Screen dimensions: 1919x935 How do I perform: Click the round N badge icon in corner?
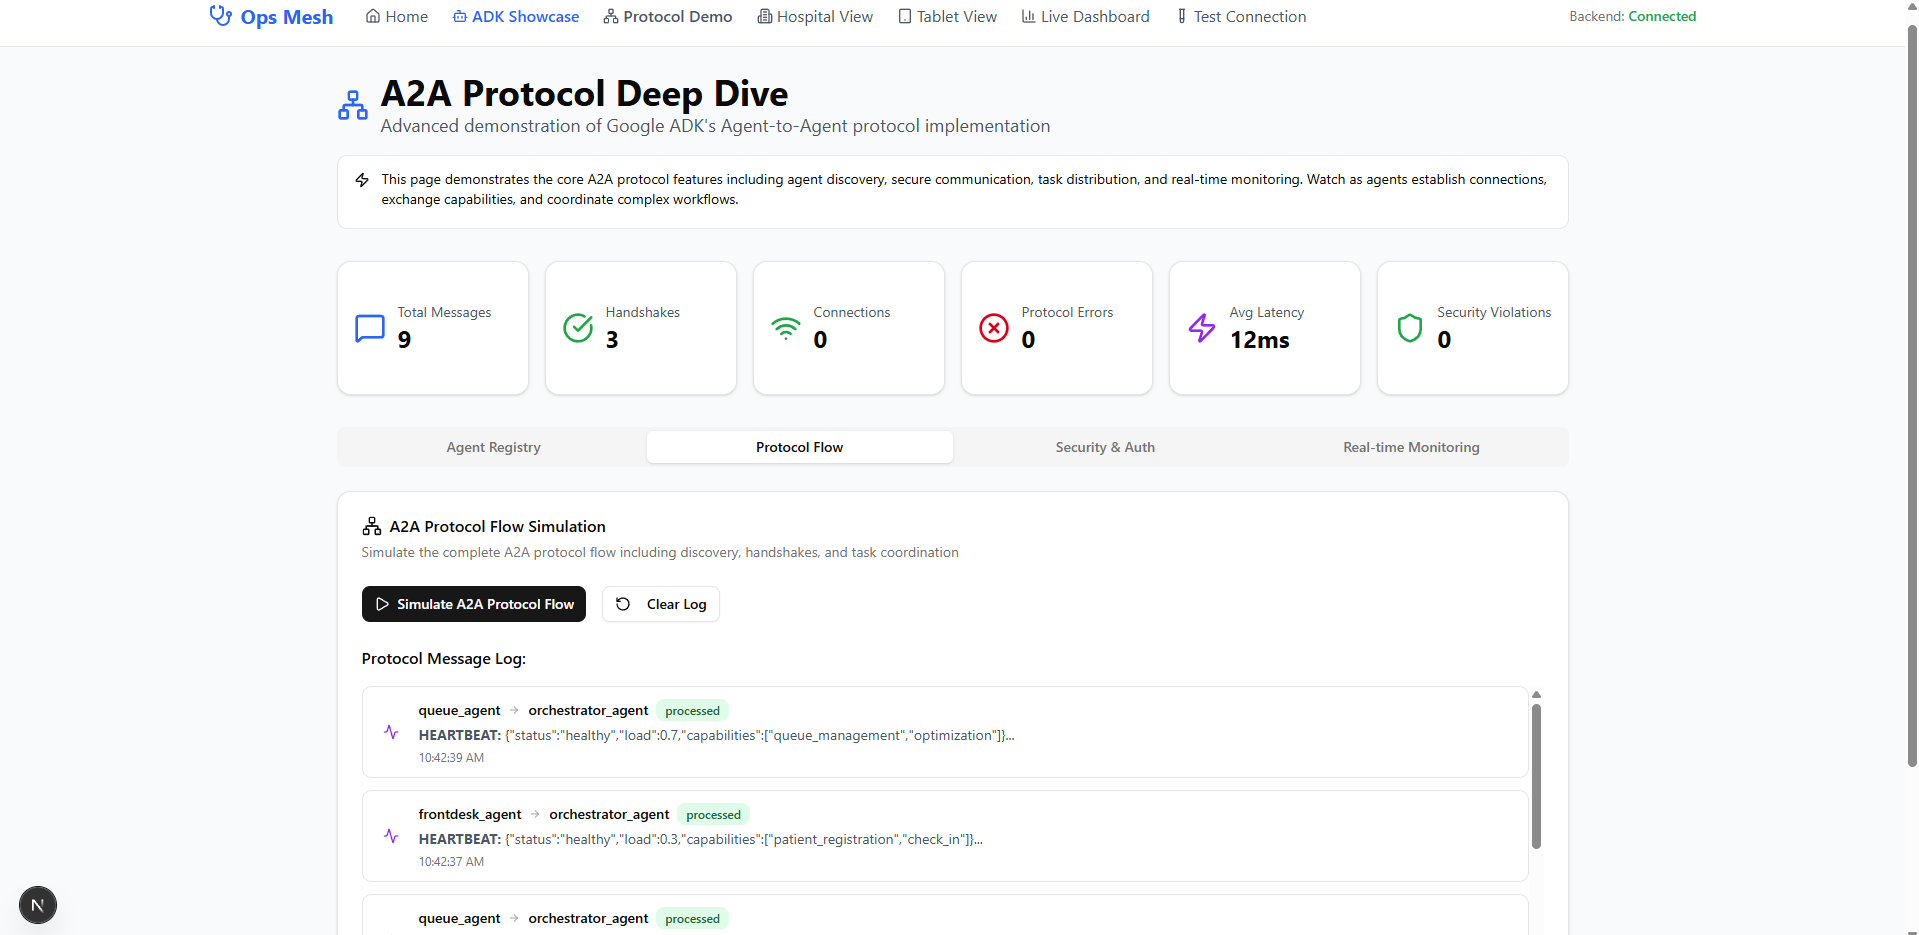tap(38, 905)
